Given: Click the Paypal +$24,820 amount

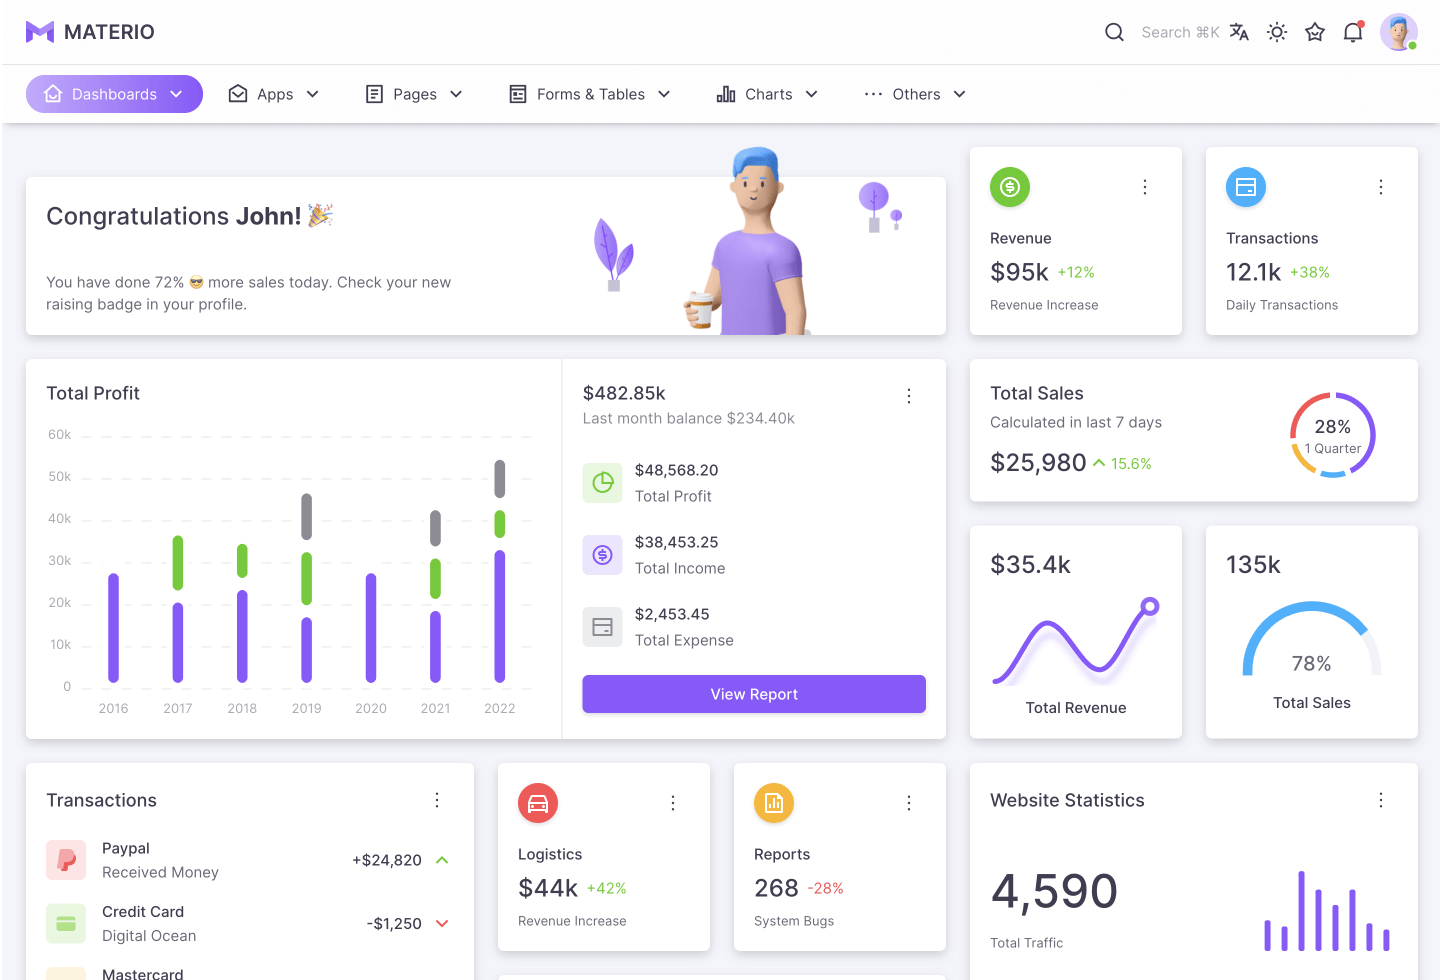Looking at the screenshot, I should pos(387,860).
